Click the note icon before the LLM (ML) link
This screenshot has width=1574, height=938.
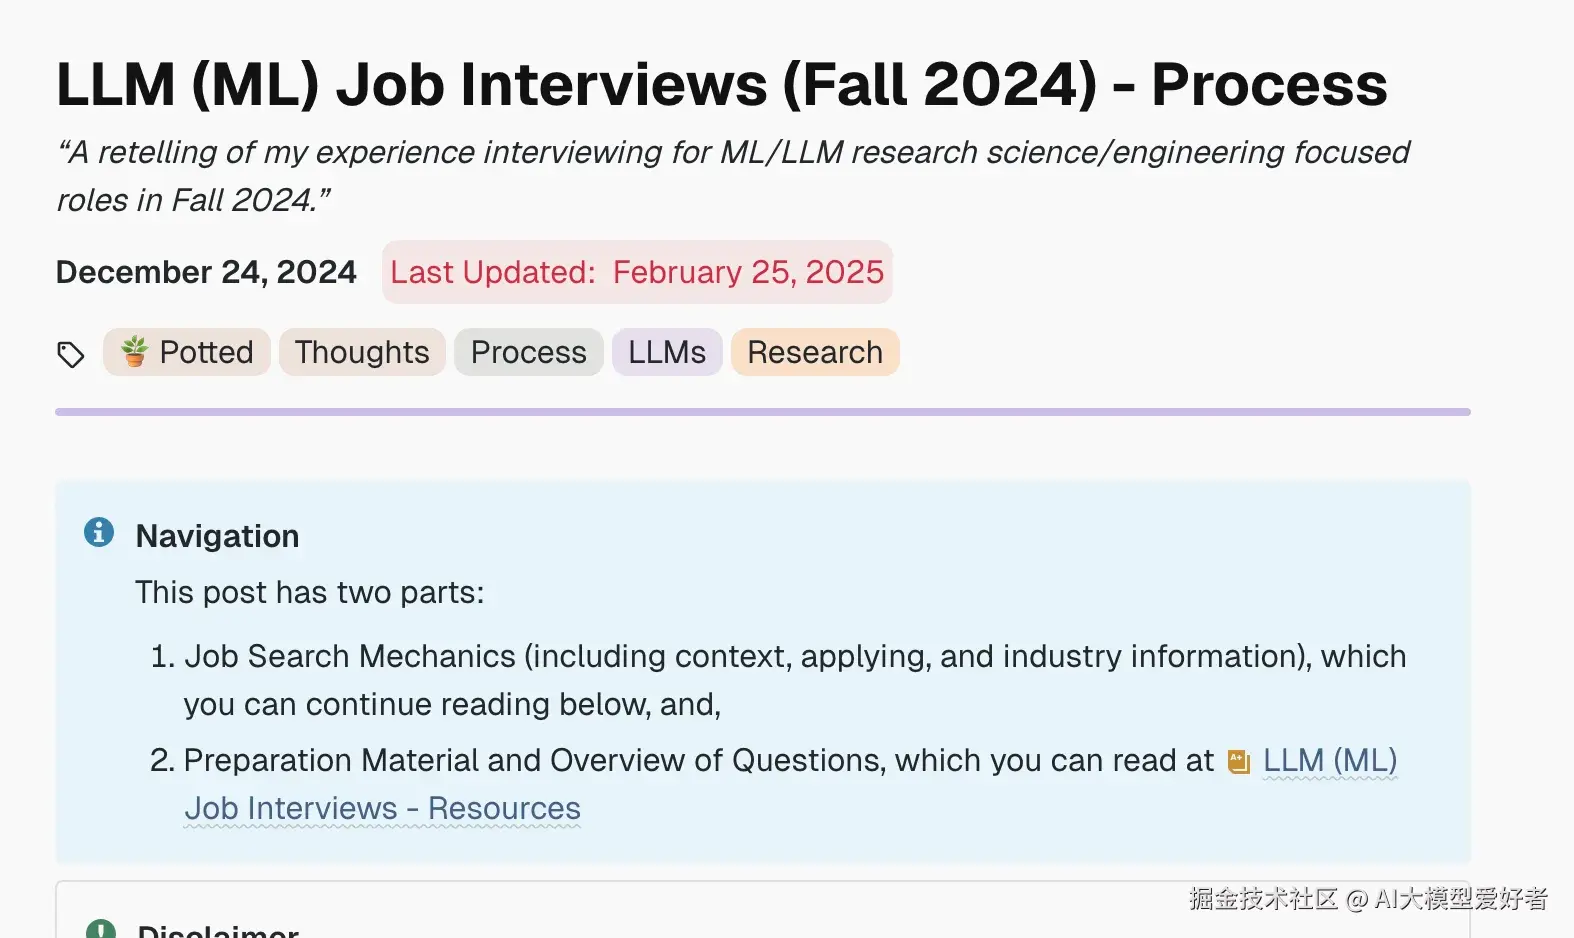tap(1239, 762)
